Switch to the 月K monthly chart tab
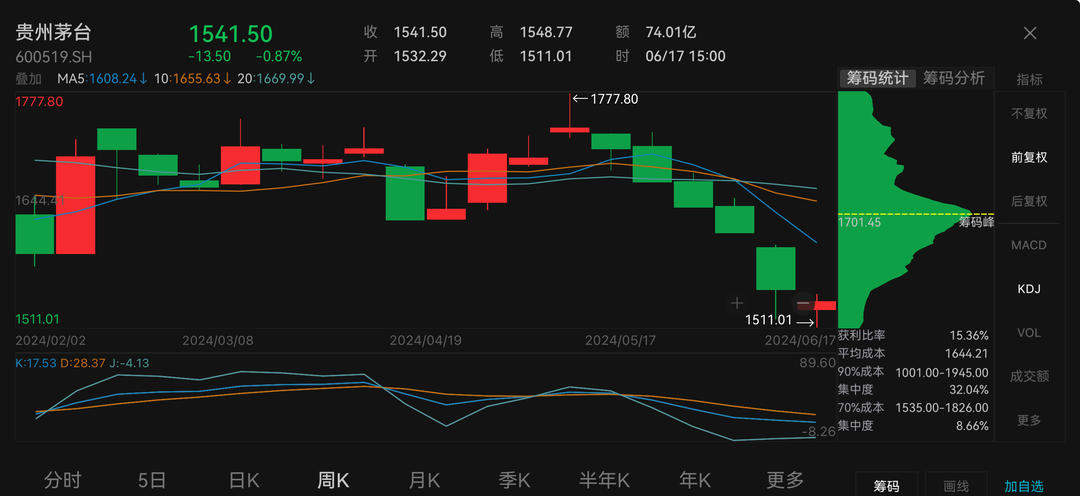The image size is (1080, 496). (424, 480)
